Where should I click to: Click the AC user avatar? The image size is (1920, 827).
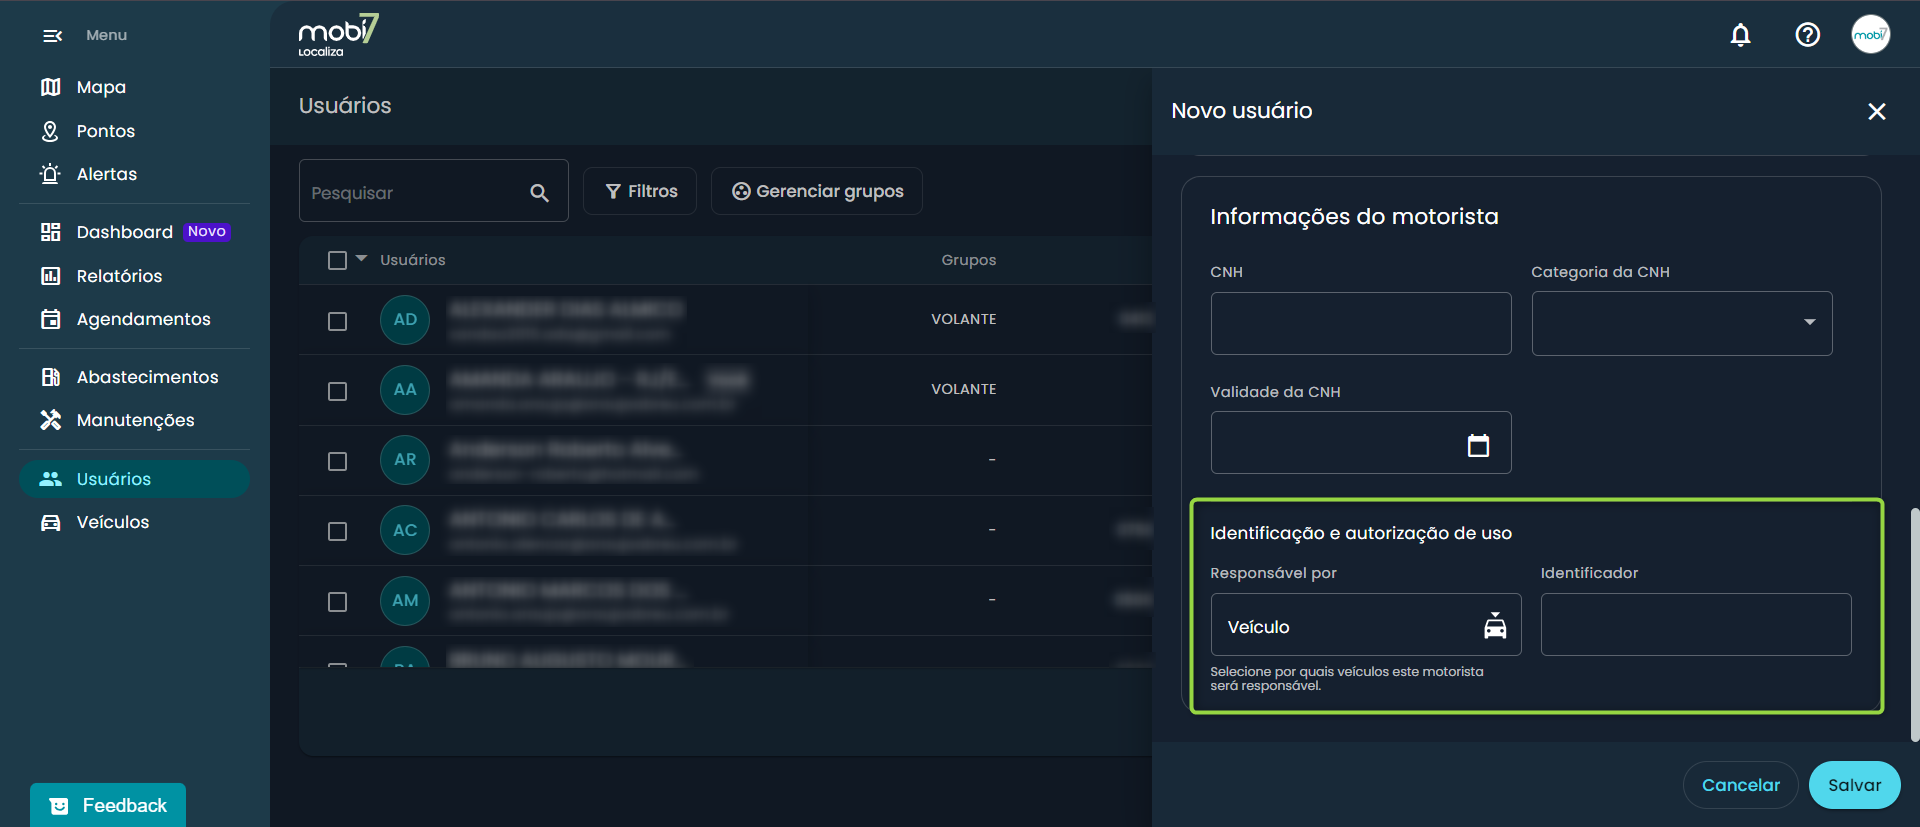pos(405,530)
